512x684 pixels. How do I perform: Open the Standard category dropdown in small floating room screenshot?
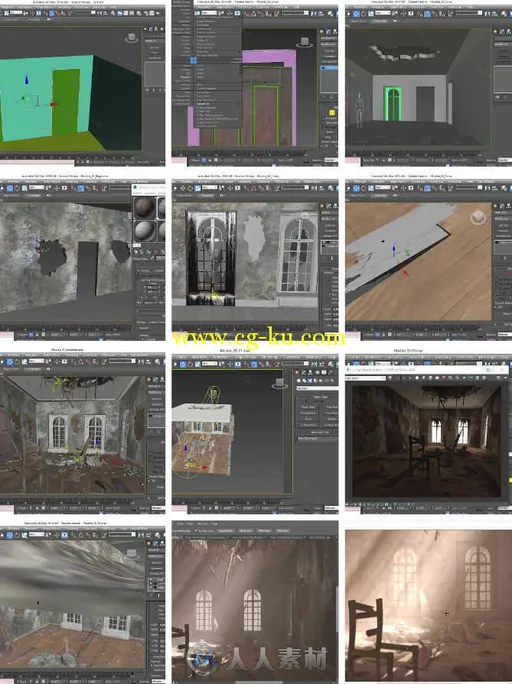[317, 388]
